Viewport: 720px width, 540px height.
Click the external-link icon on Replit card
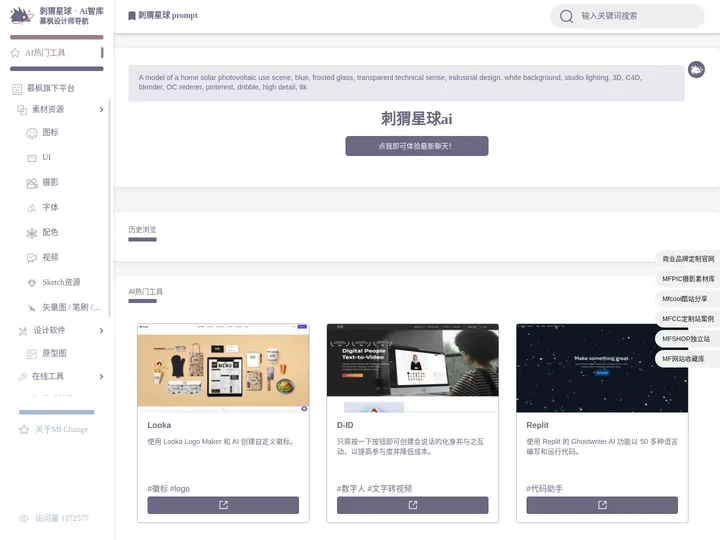[x=602, y=505]
